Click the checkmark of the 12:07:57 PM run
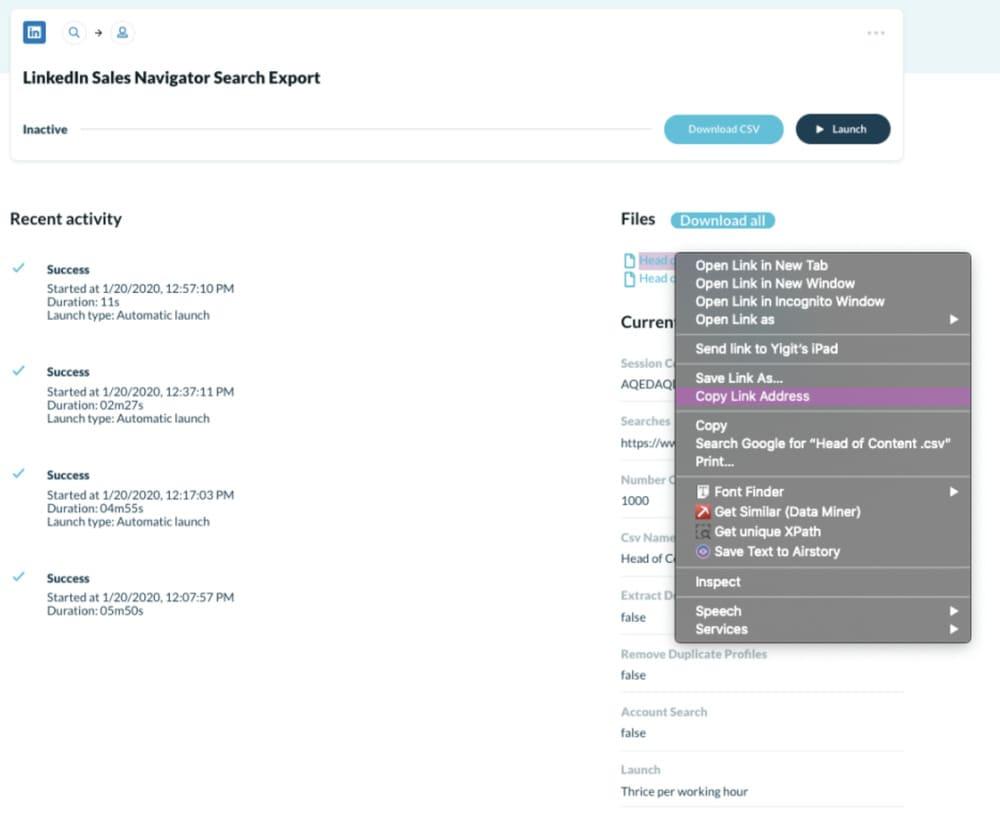Image resolution: width=1000 pixels, height=834 pixels. [18, 576]
